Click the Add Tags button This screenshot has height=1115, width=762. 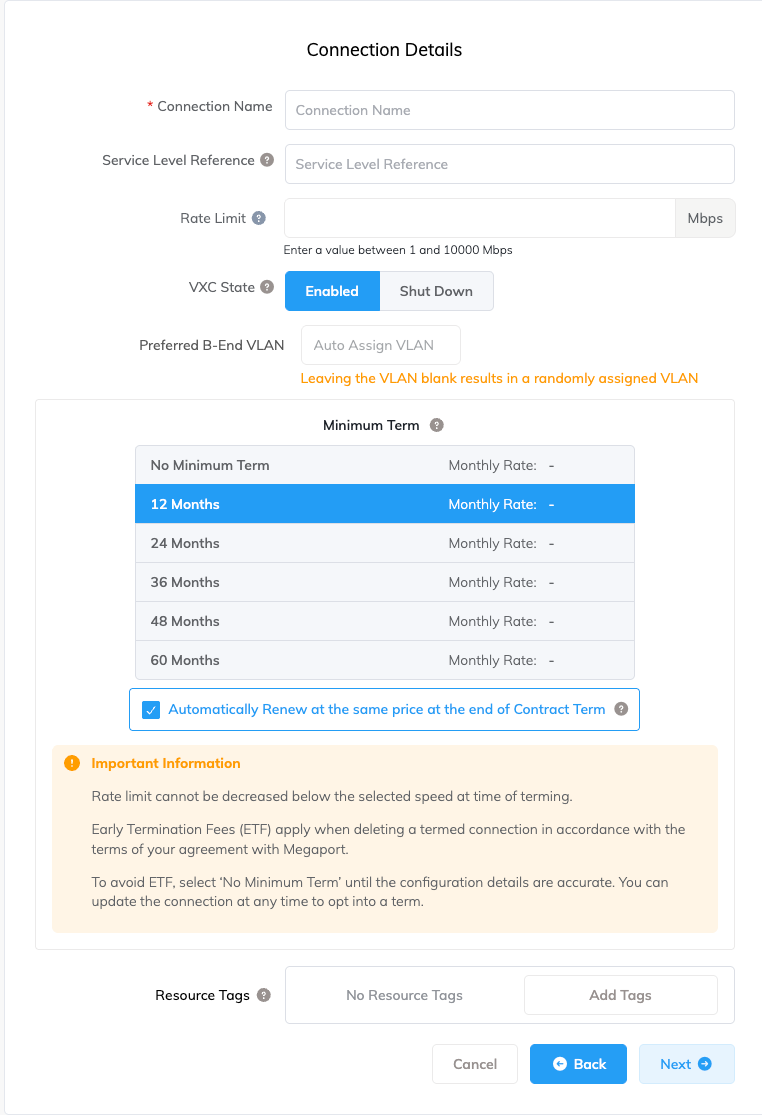click(620, 995)
